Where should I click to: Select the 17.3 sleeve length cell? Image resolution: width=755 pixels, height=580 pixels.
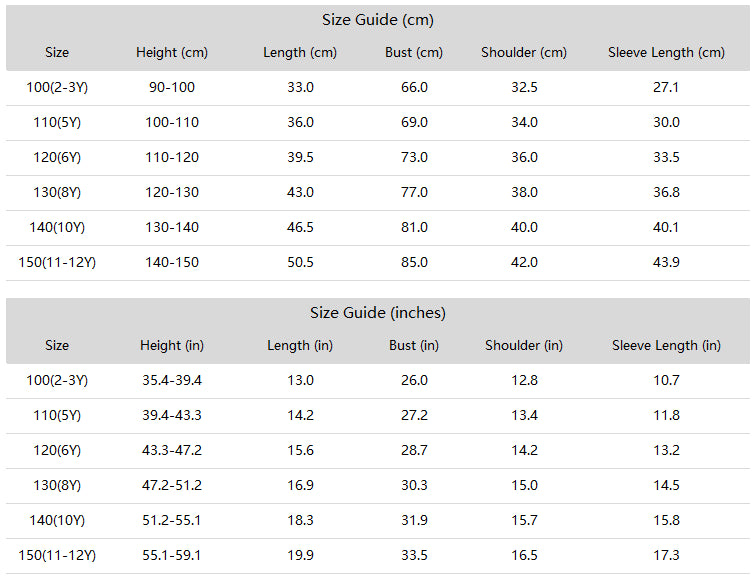666,555
